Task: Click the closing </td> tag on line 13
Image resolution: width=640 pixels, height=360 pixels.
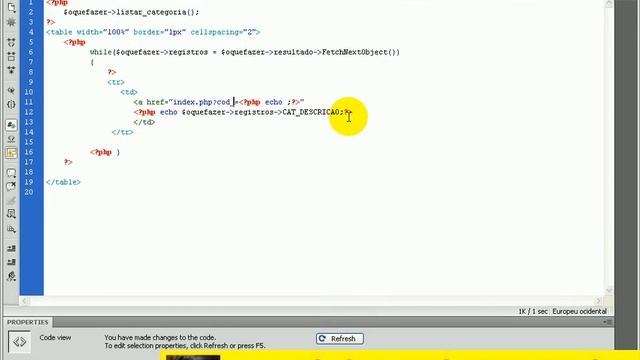Action: (144, 122)
